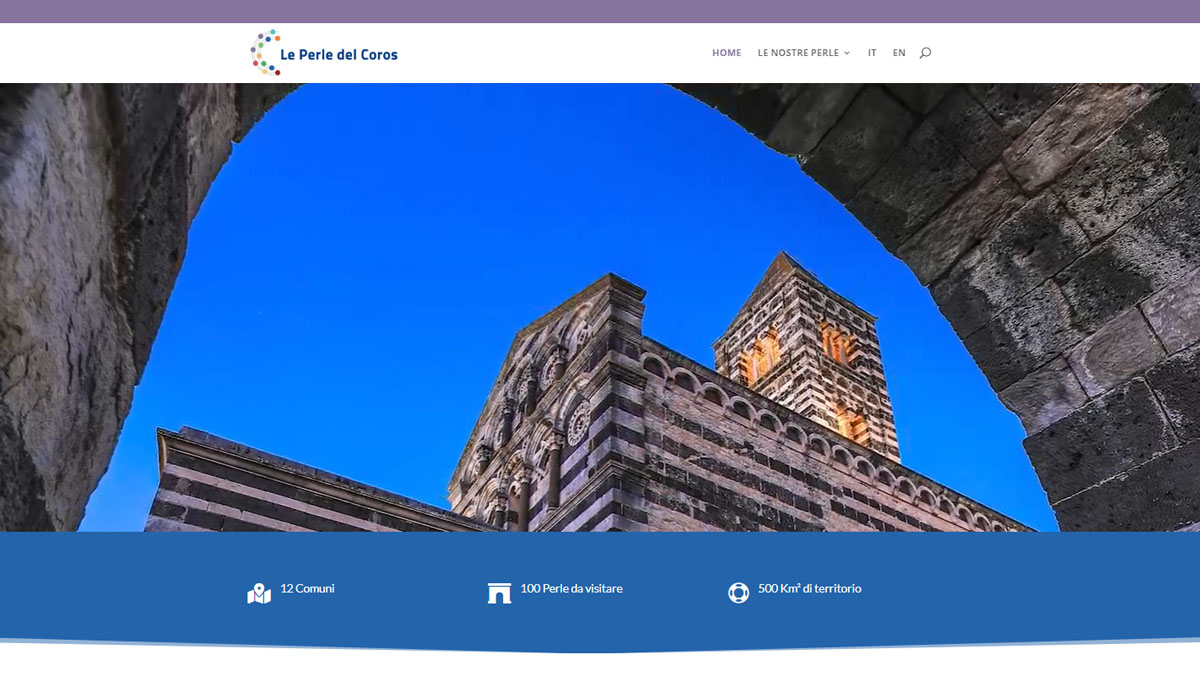Screen dimensions: 1200x675
Task: Switch language to EN
Action: [x=899, y=53]
